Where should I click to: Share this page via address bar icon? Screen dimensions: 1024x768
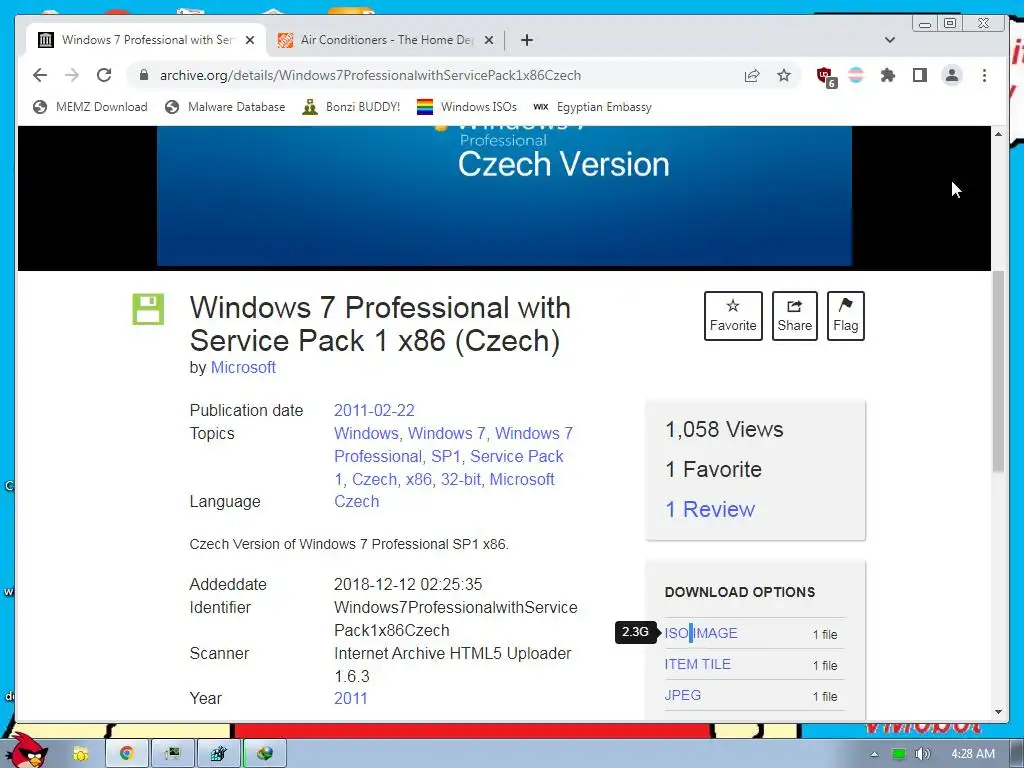pyautogui.click(x=752, y=75)
